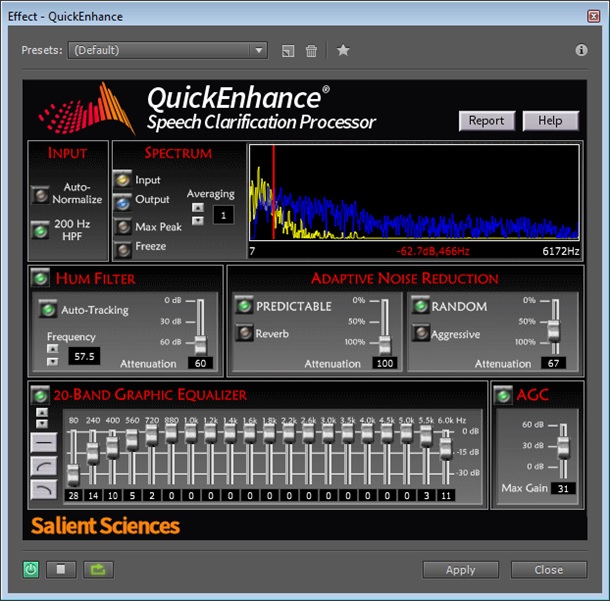610x601 pixels.
Task: Click the Frequency value field 57.5
Action: tap(84, 356)
